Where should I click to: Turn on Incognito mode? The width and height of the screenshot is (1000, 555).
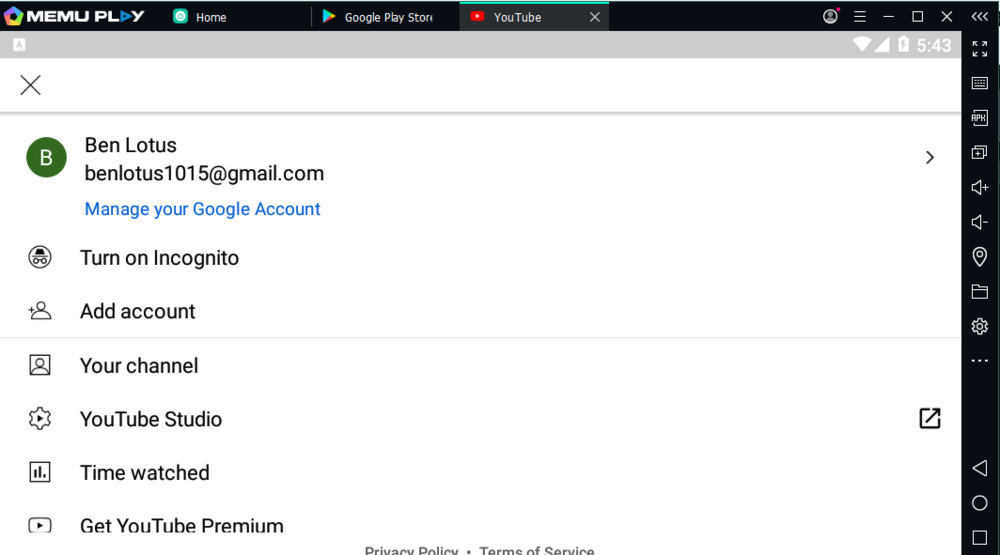click(159, 258)
